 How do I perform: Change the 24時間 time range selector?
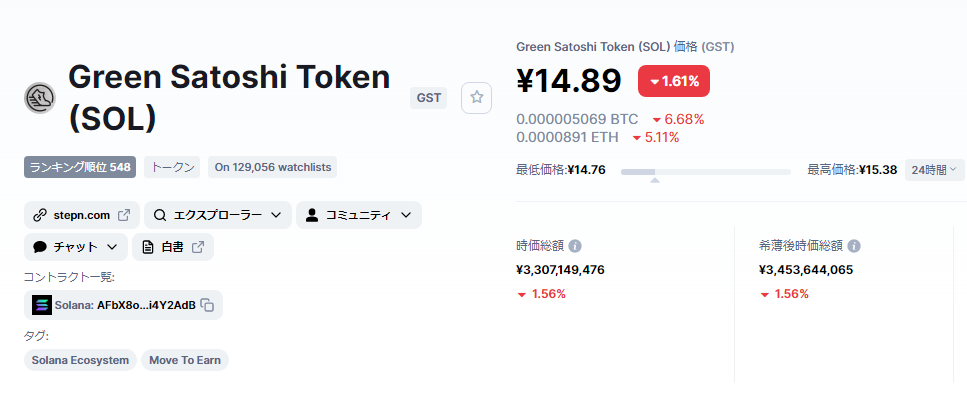(x=934, y=170)
